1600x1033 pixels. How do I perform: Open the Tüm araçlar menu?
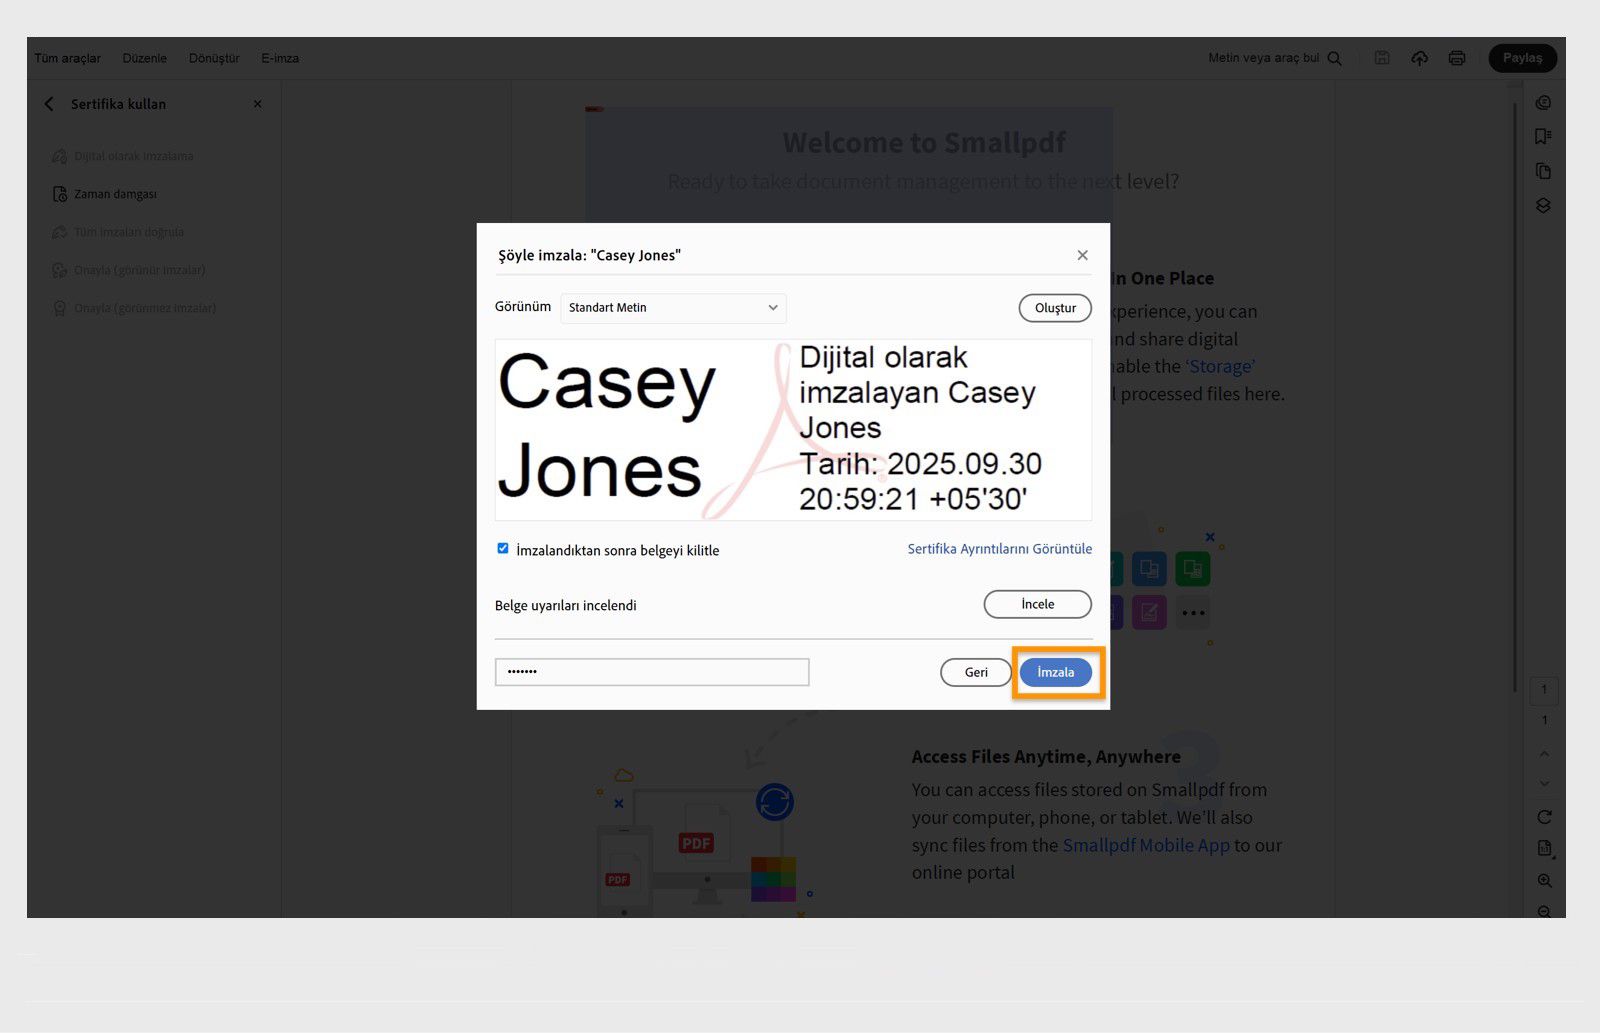point(68,58)
